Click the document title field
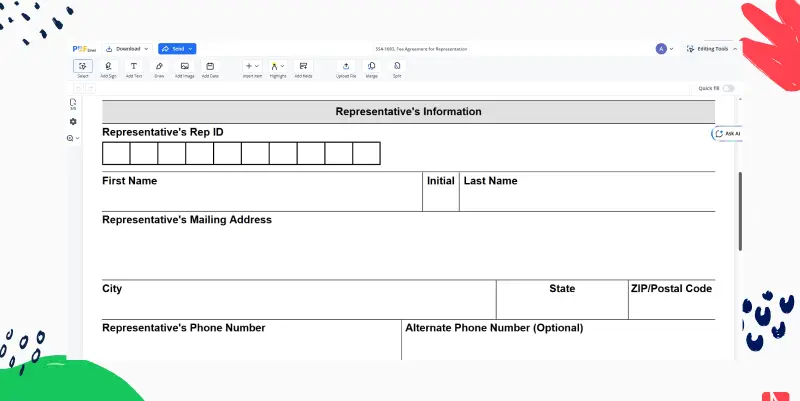800x401 pixels. 421,49
